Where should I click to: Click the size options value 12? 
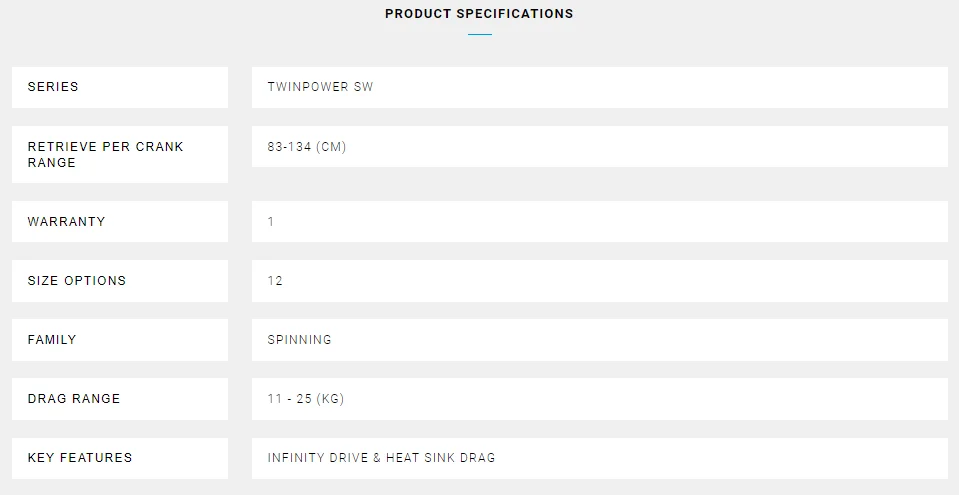click(275, 280)
